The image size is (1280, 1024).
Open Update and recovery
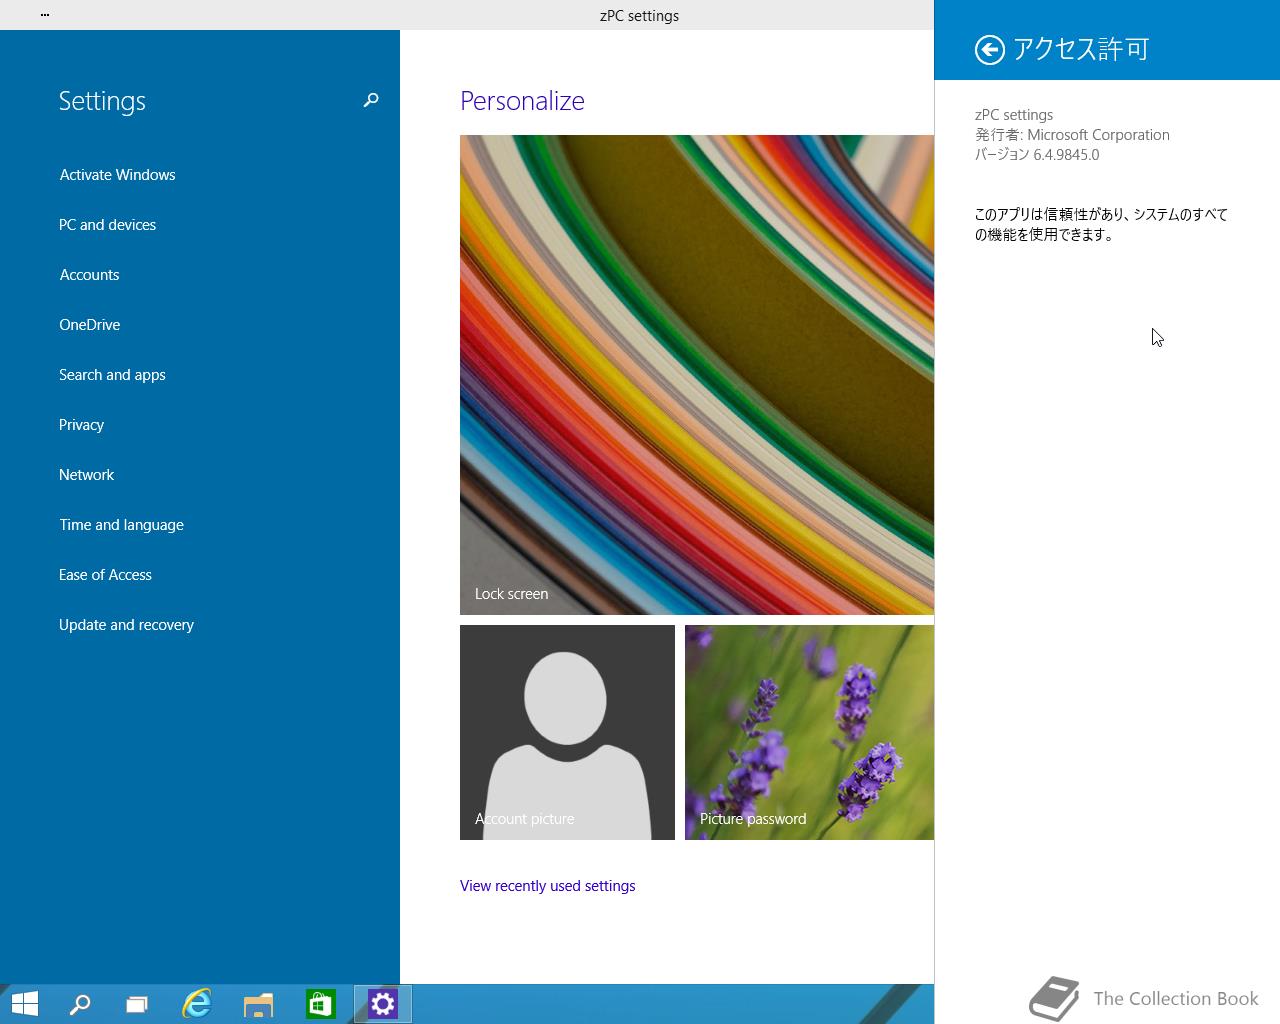(126, 625)
